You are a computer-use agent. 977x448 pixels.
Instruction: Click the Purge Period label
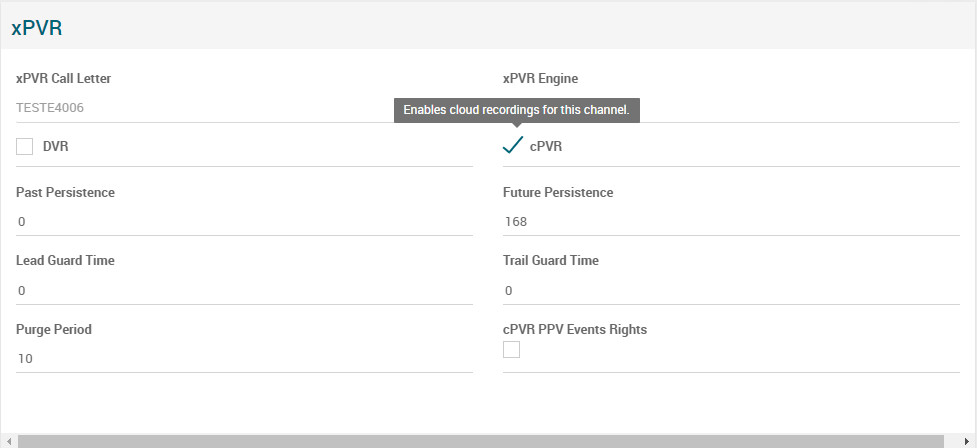[54, 329]
